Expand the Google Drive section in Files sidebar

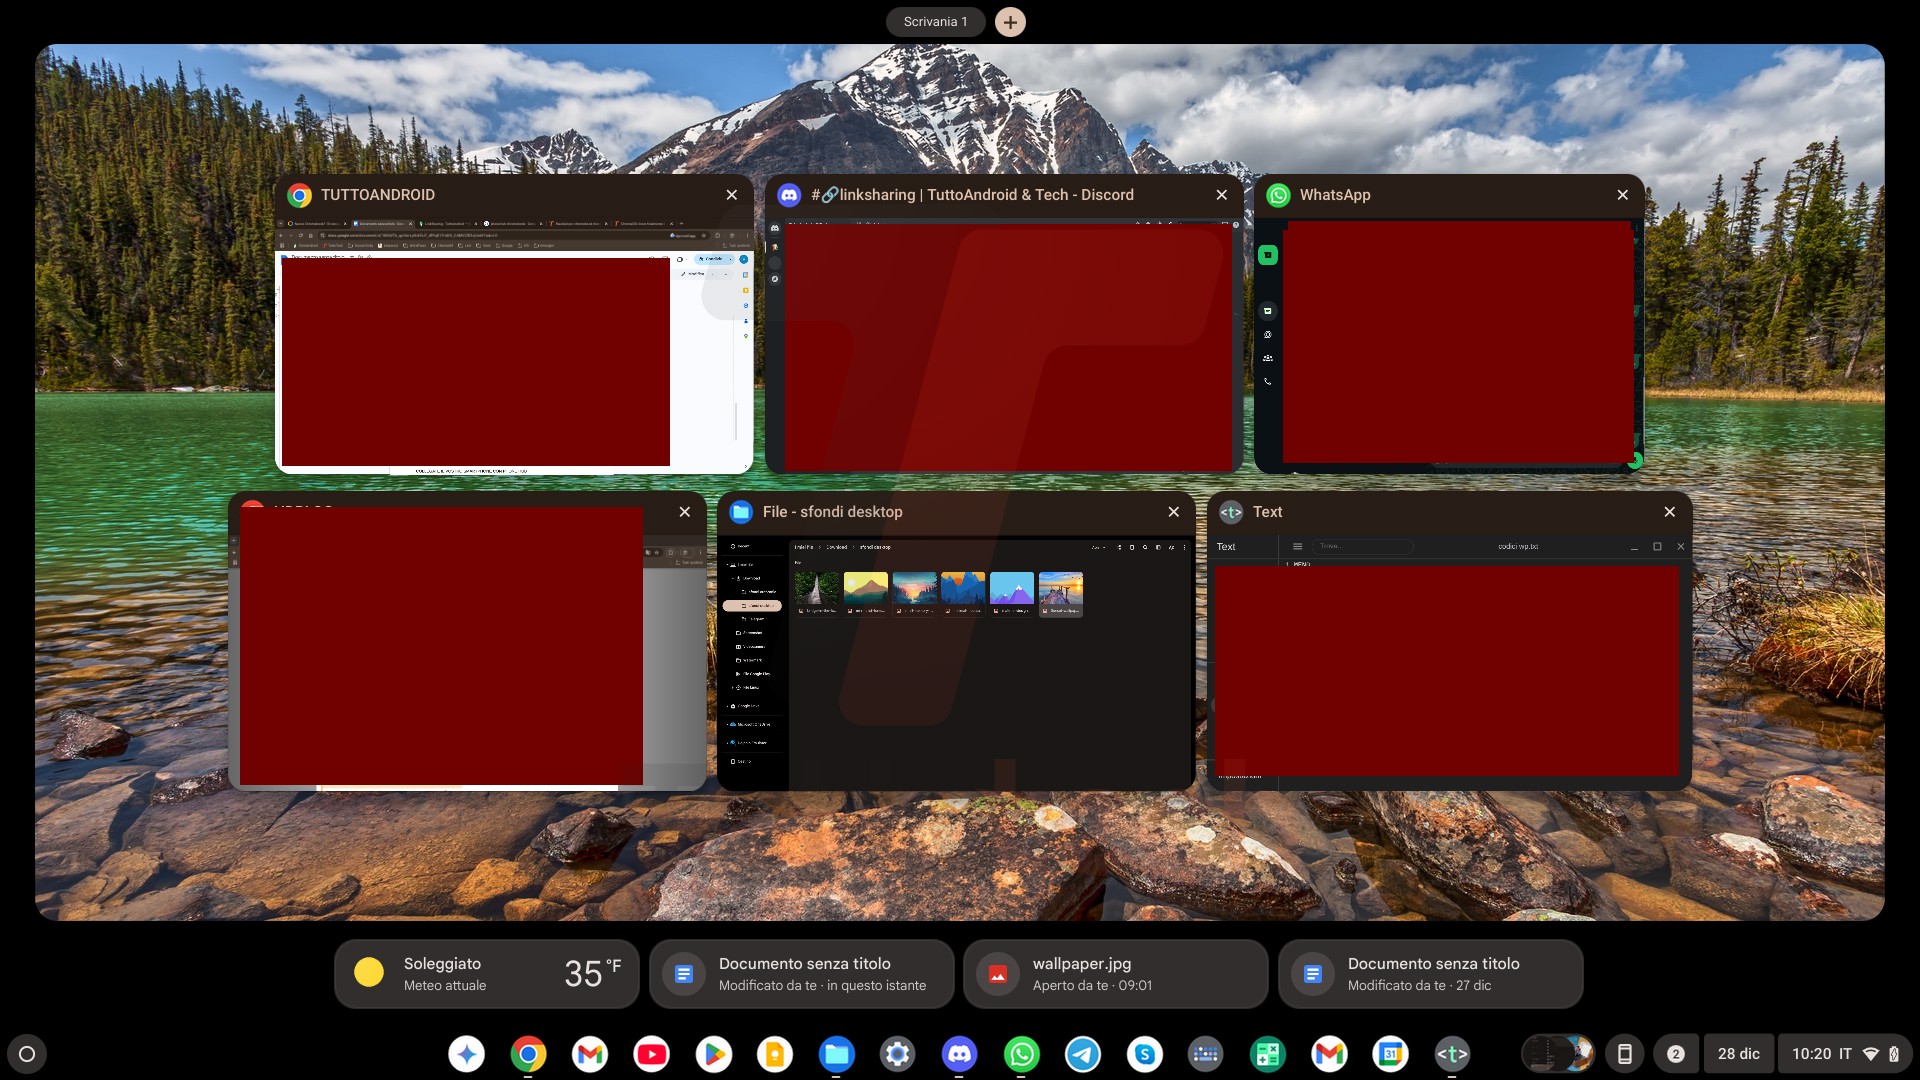tap(729, 706)
